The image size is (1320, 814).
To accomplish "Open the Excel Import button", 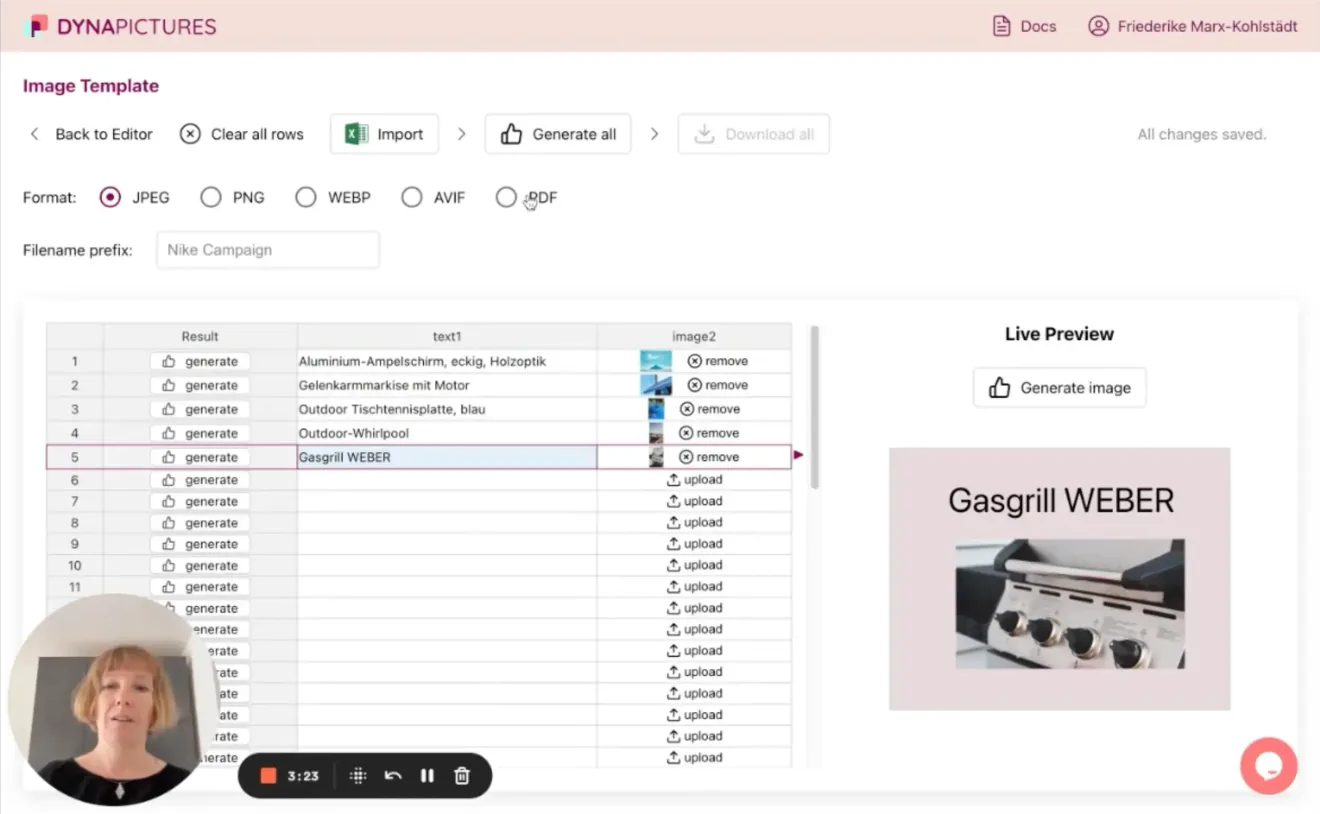I will pyautogui.click(x=384, y=134).
